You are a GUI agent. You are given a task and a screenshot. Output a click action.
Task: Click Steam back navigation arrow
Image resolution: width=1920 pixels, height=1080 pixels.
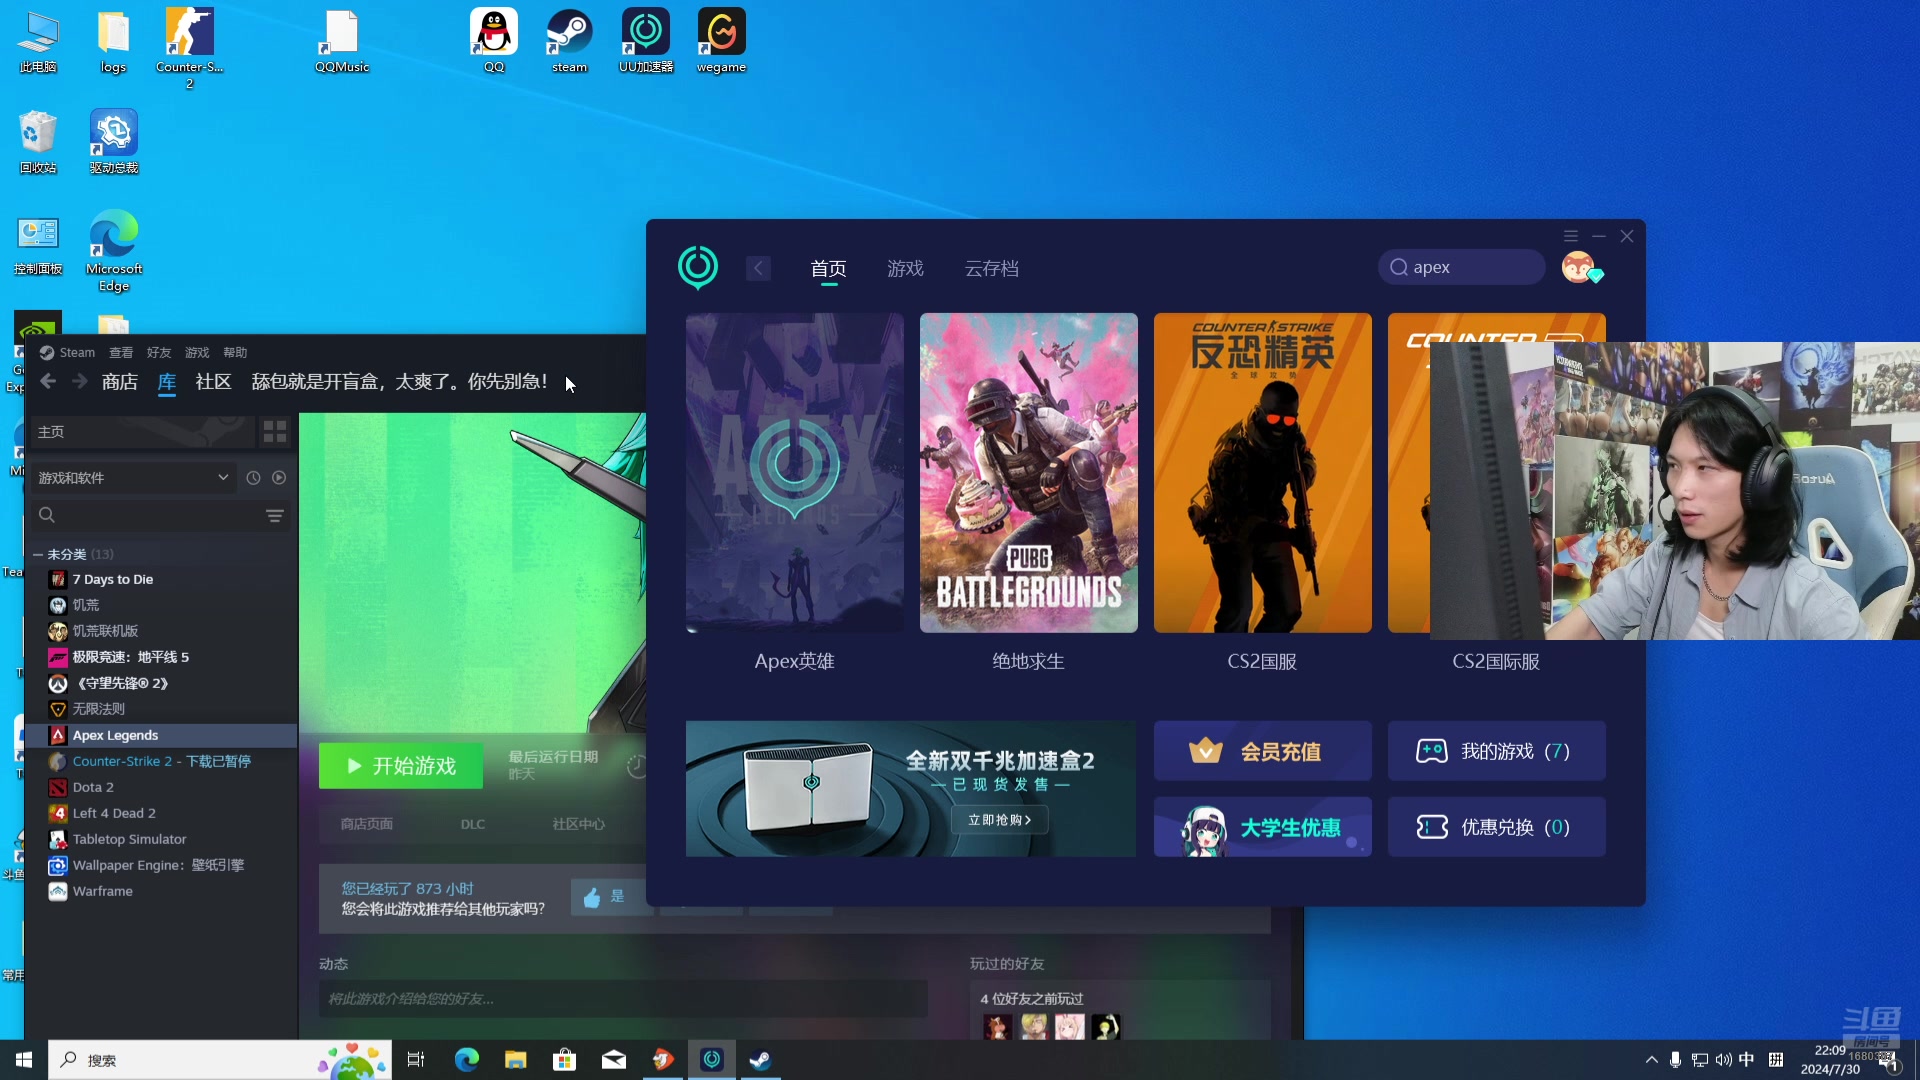pos(48,381)
